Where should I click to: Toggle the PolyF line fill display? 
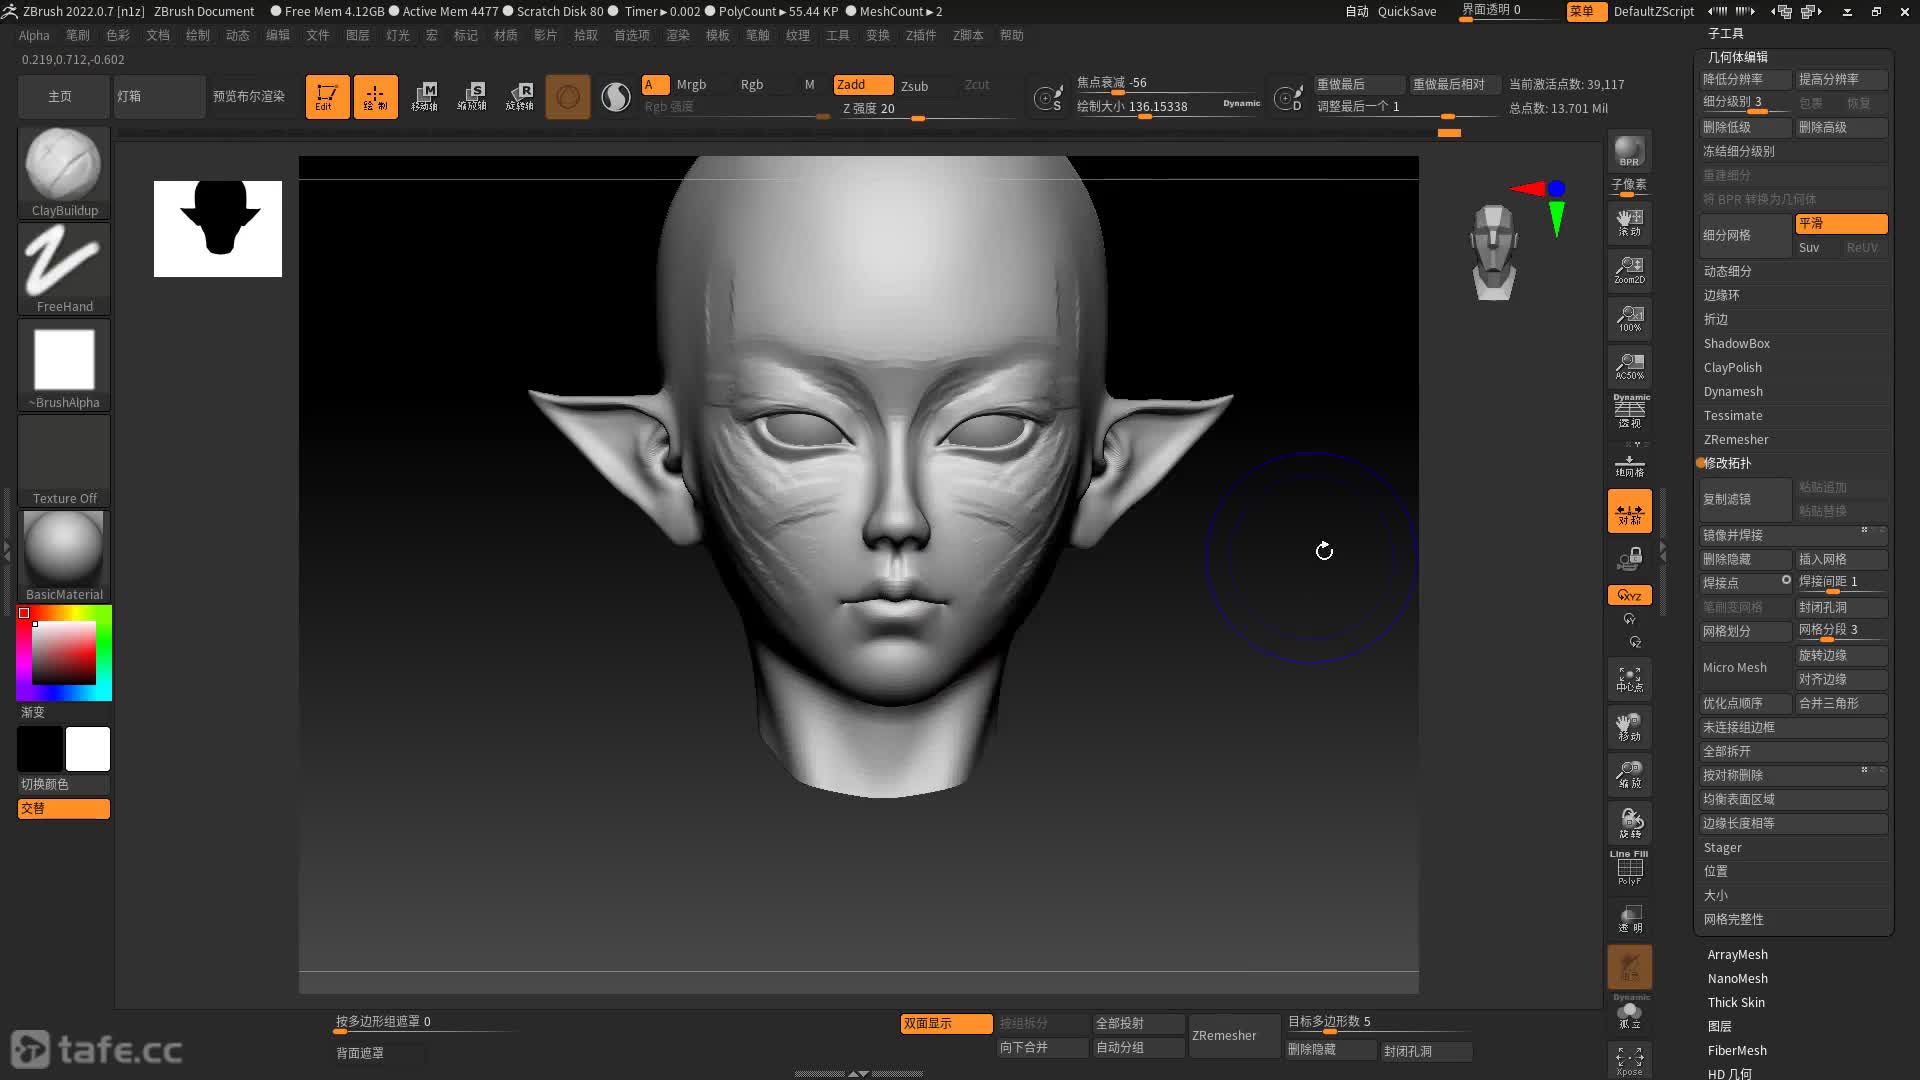click(1629, 867)
